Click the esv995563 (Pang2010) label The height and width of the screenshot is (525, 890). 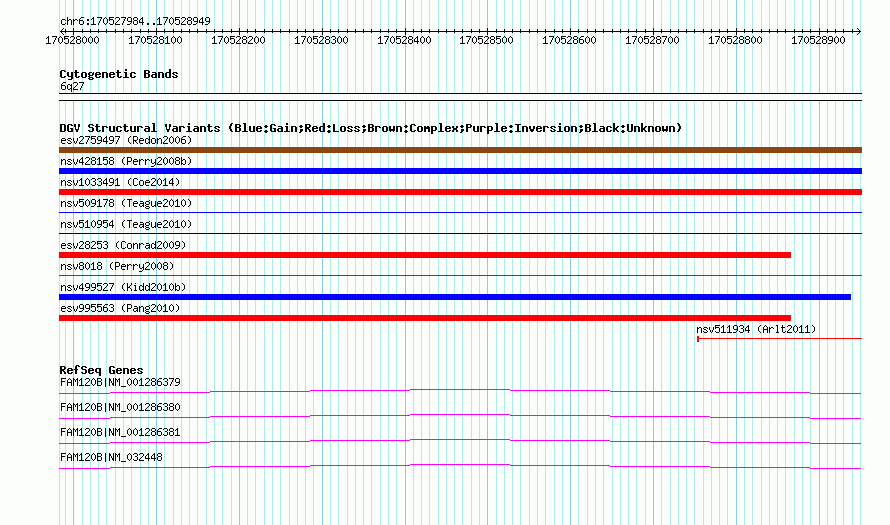click(120, 308)
